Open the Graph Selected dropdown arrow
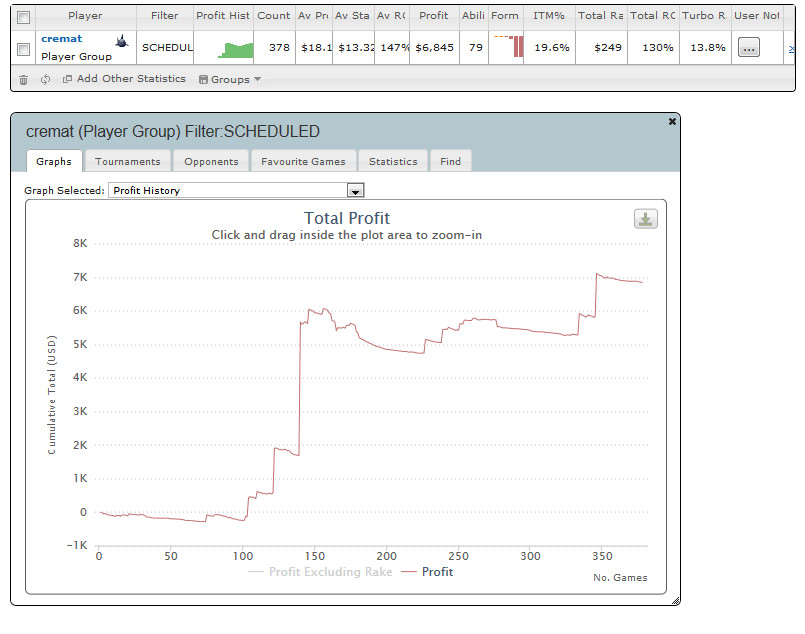The height and width of the screenshot is (634, 805). tap(355, 190)
